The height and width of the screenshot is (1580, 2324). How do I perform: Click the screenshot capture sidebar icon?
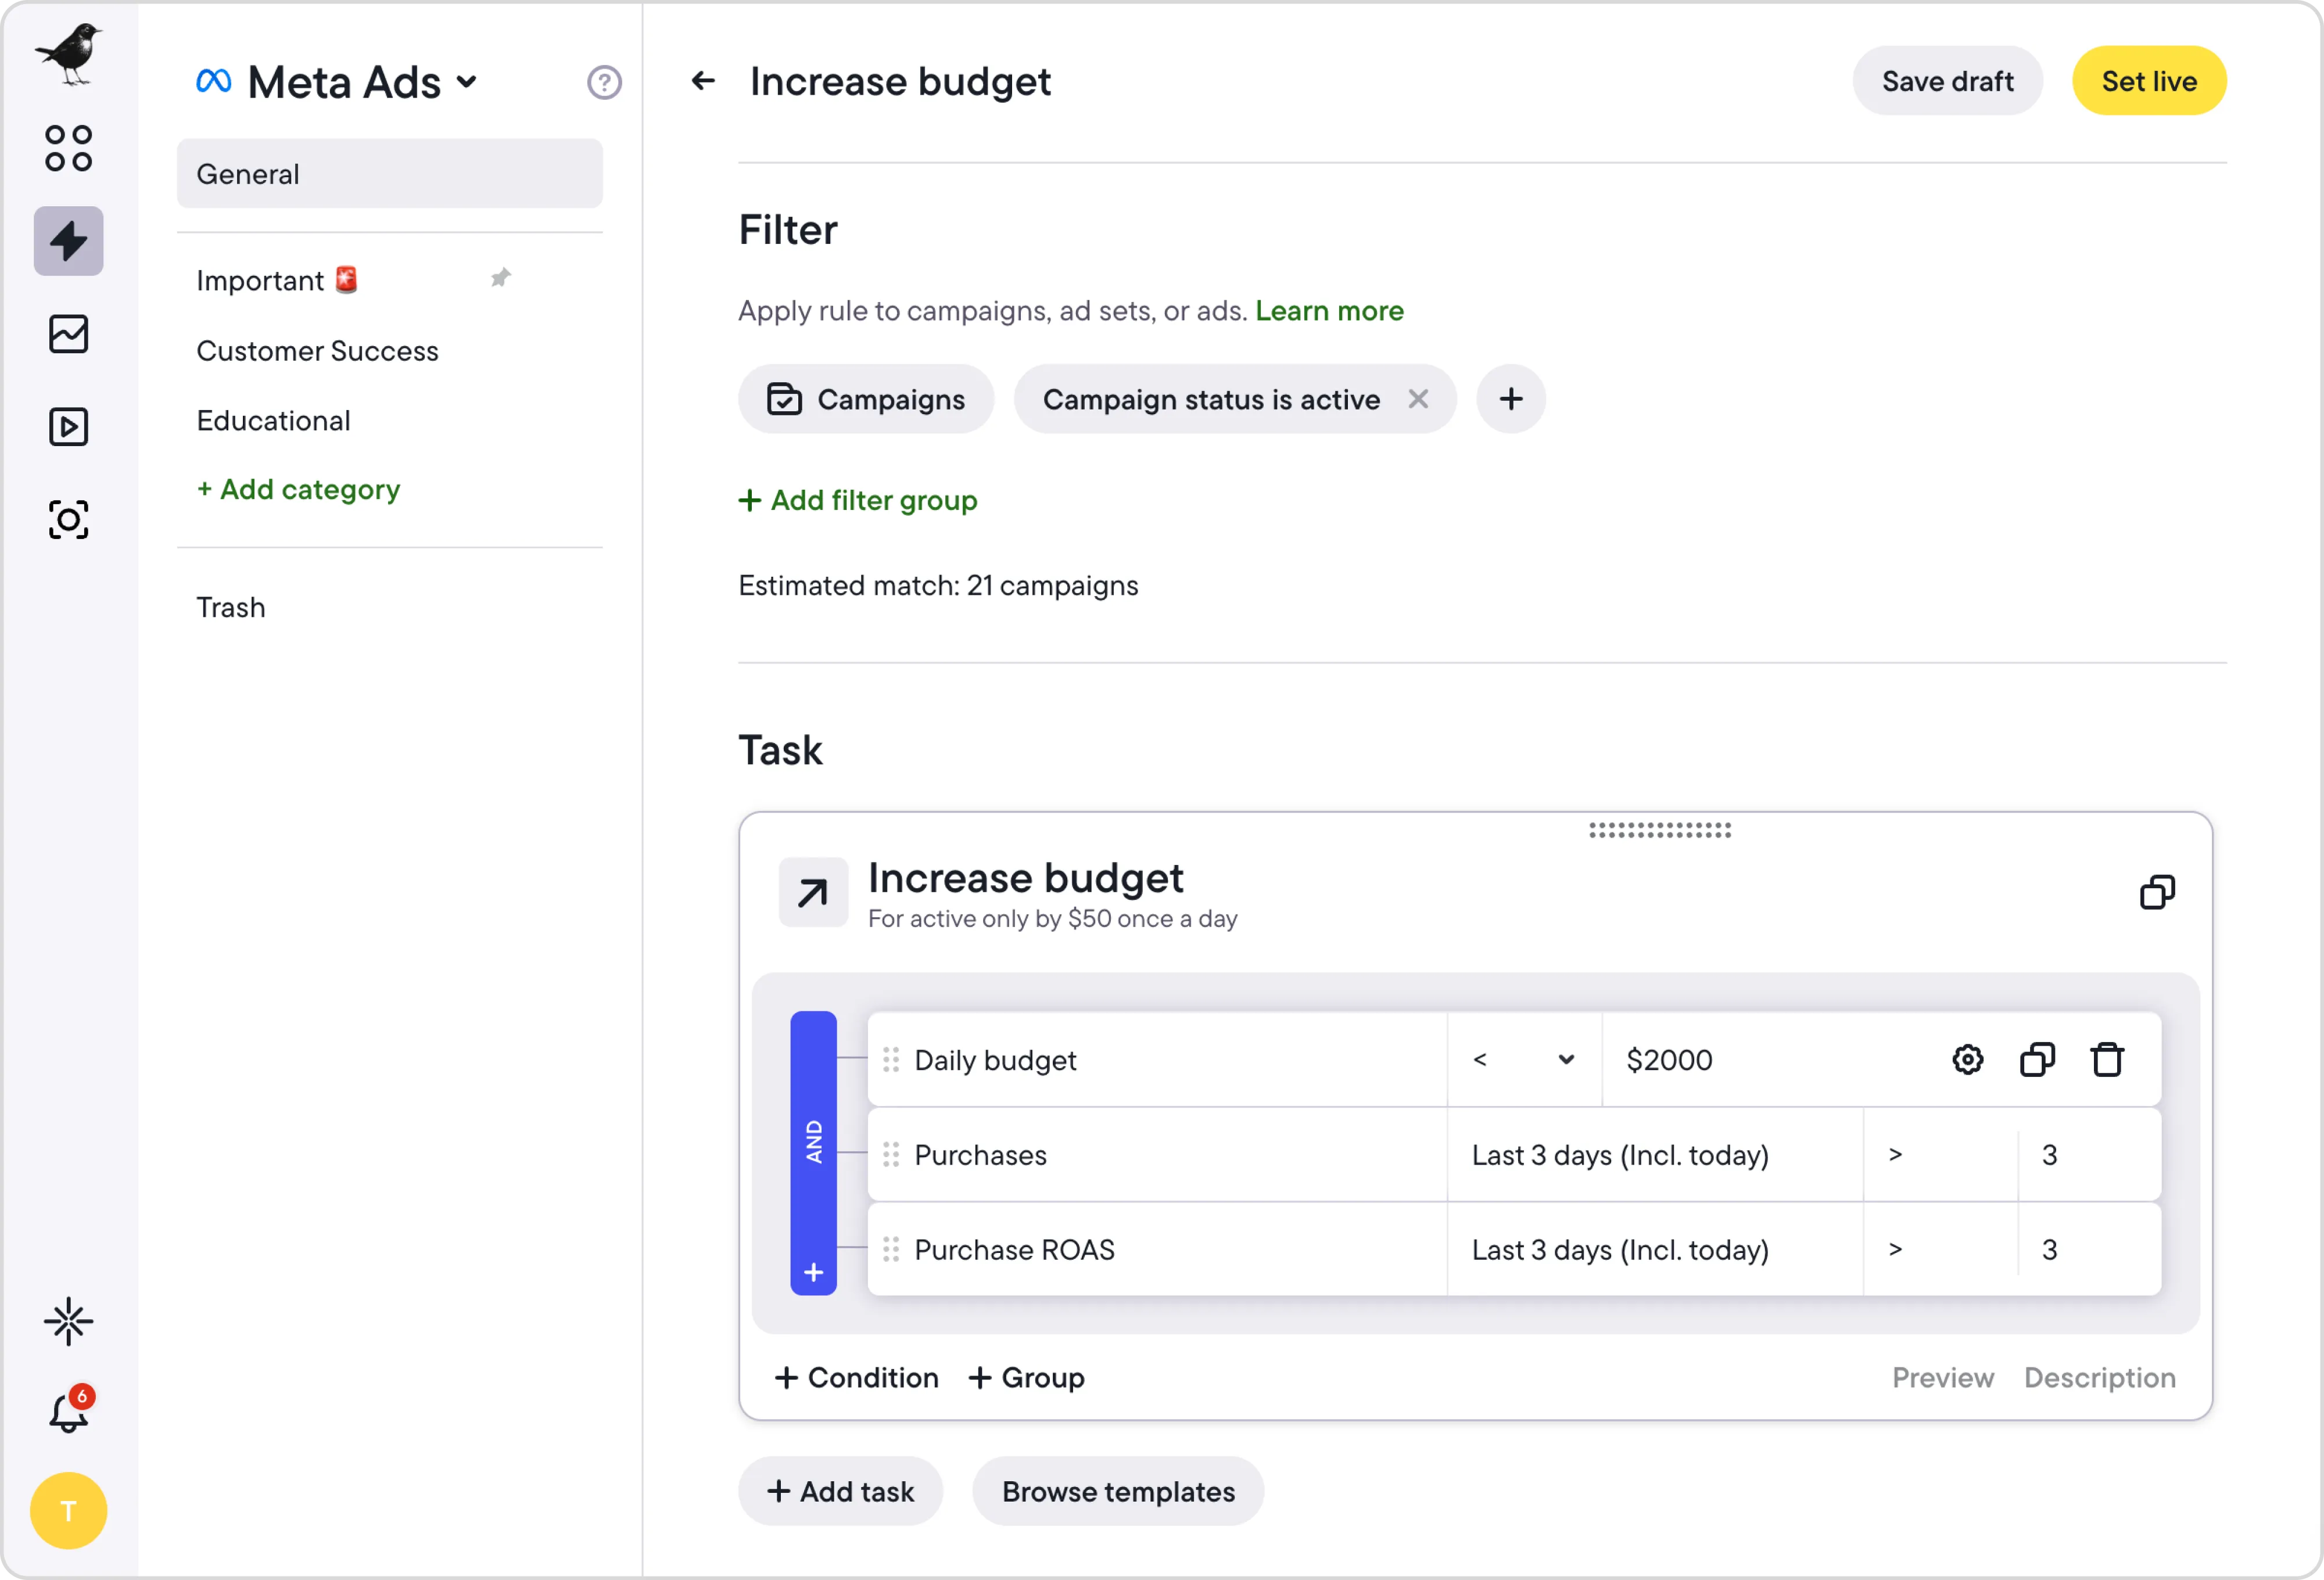(68, 520)
